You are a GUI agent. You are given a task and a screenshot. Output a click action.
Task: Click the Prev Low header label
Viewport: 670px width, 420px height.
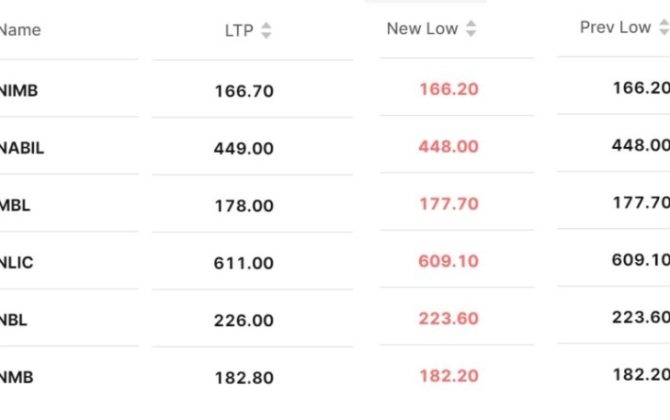[x=614, y=28]
